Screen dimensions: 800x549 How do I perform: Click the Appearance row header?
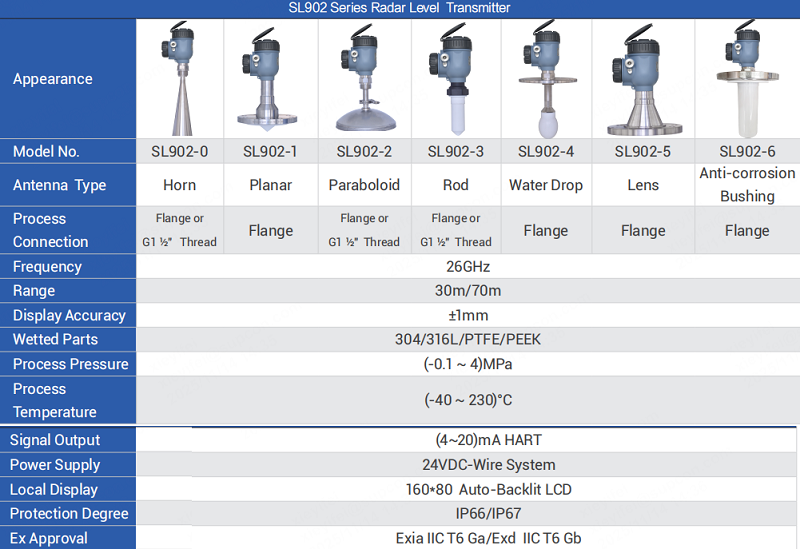(53, 79)
